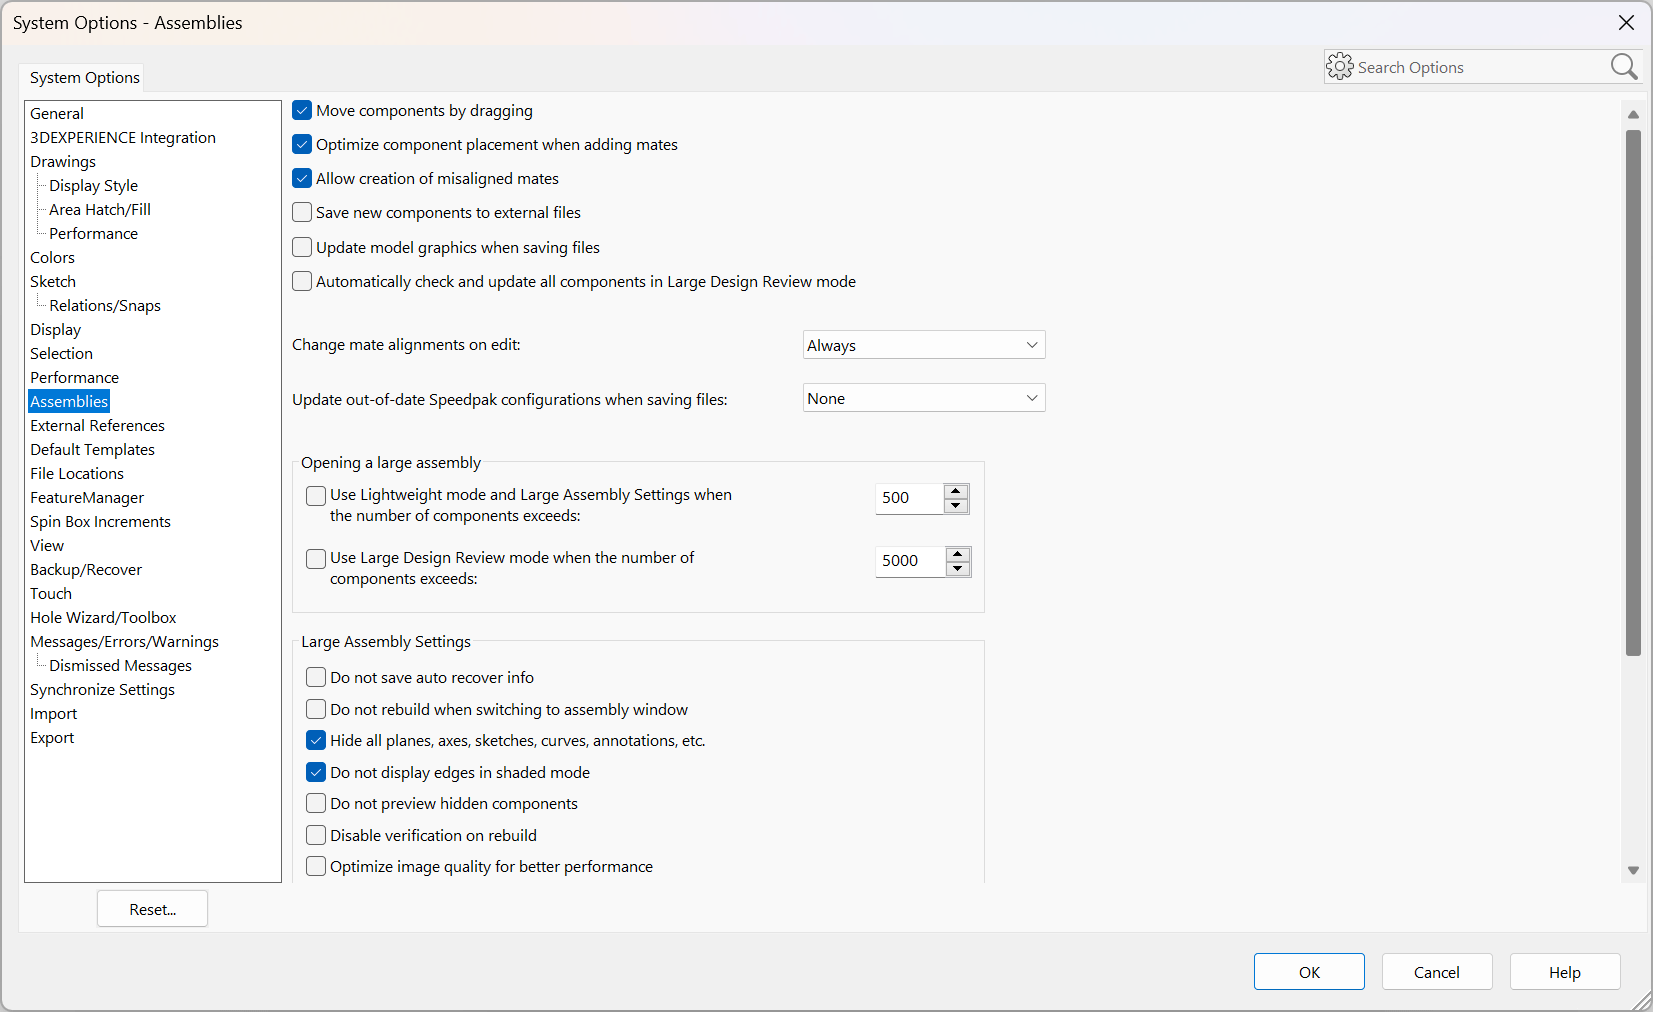Select 3DEXPERIENCE Integration category
The width and height of the screenshot is (1653, 1012).
click(123, 137)
